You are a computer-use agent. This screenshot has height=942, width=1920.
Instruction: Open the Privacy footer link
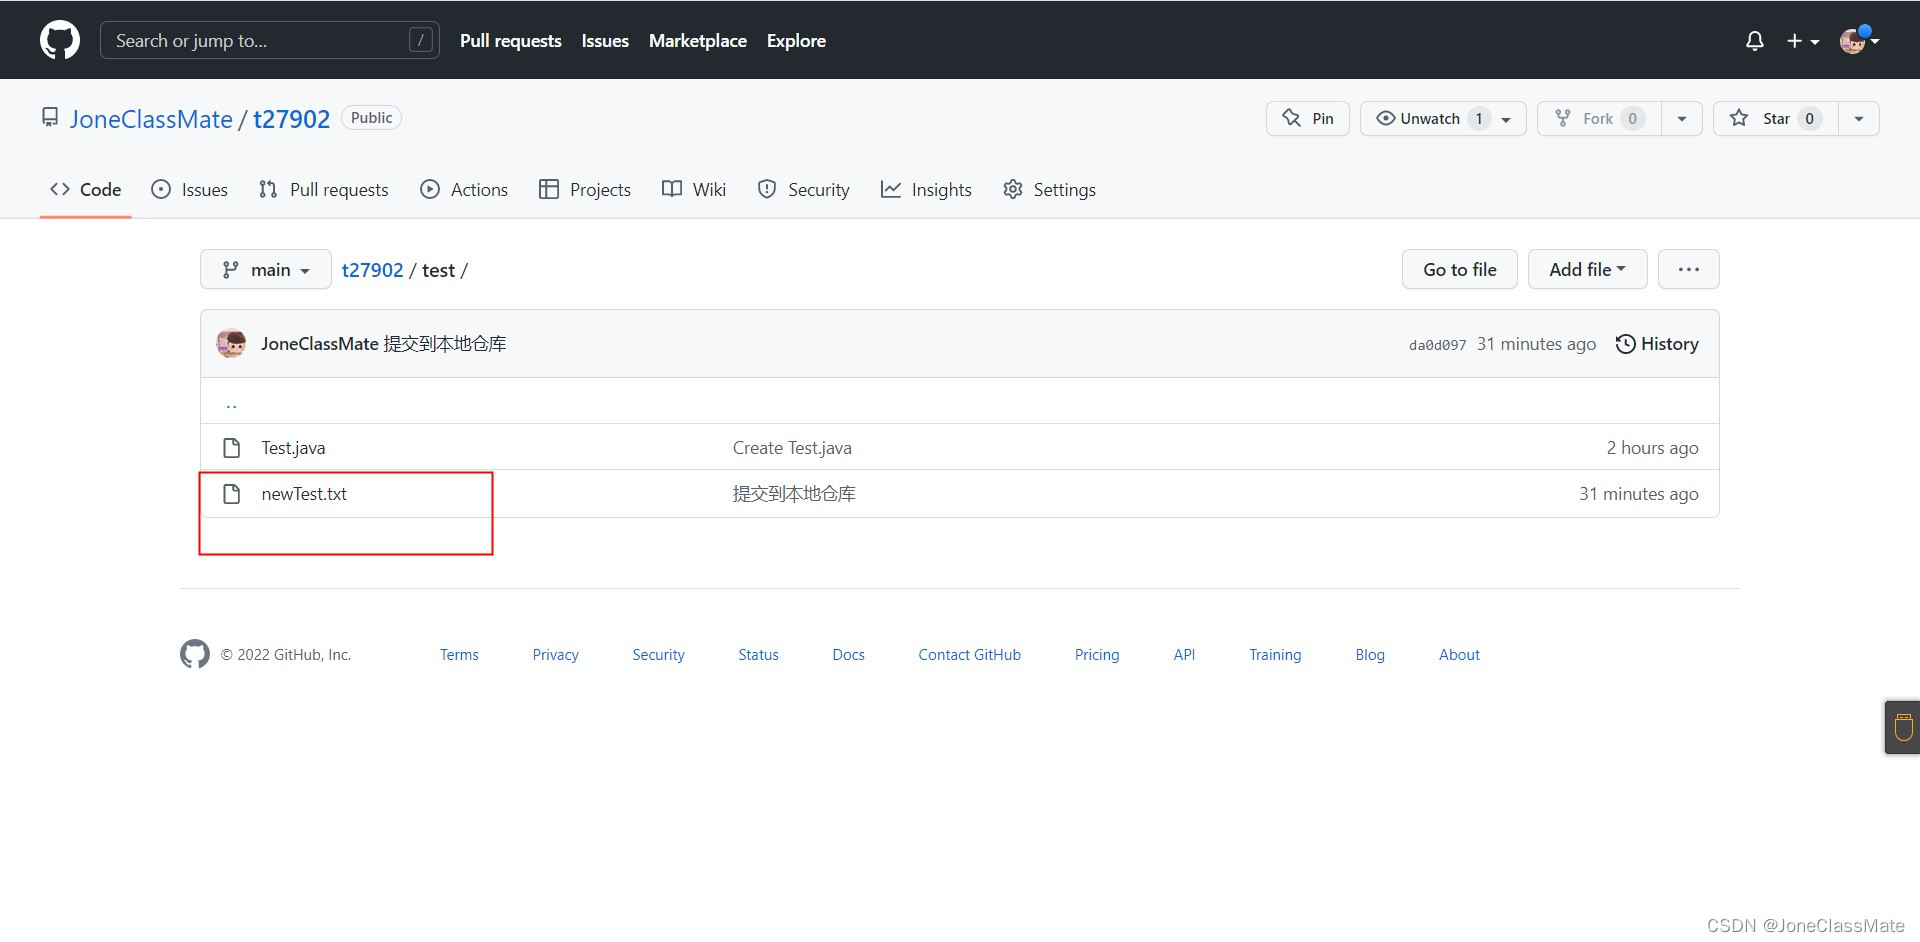pyautogui.click(x=555, y=654)
